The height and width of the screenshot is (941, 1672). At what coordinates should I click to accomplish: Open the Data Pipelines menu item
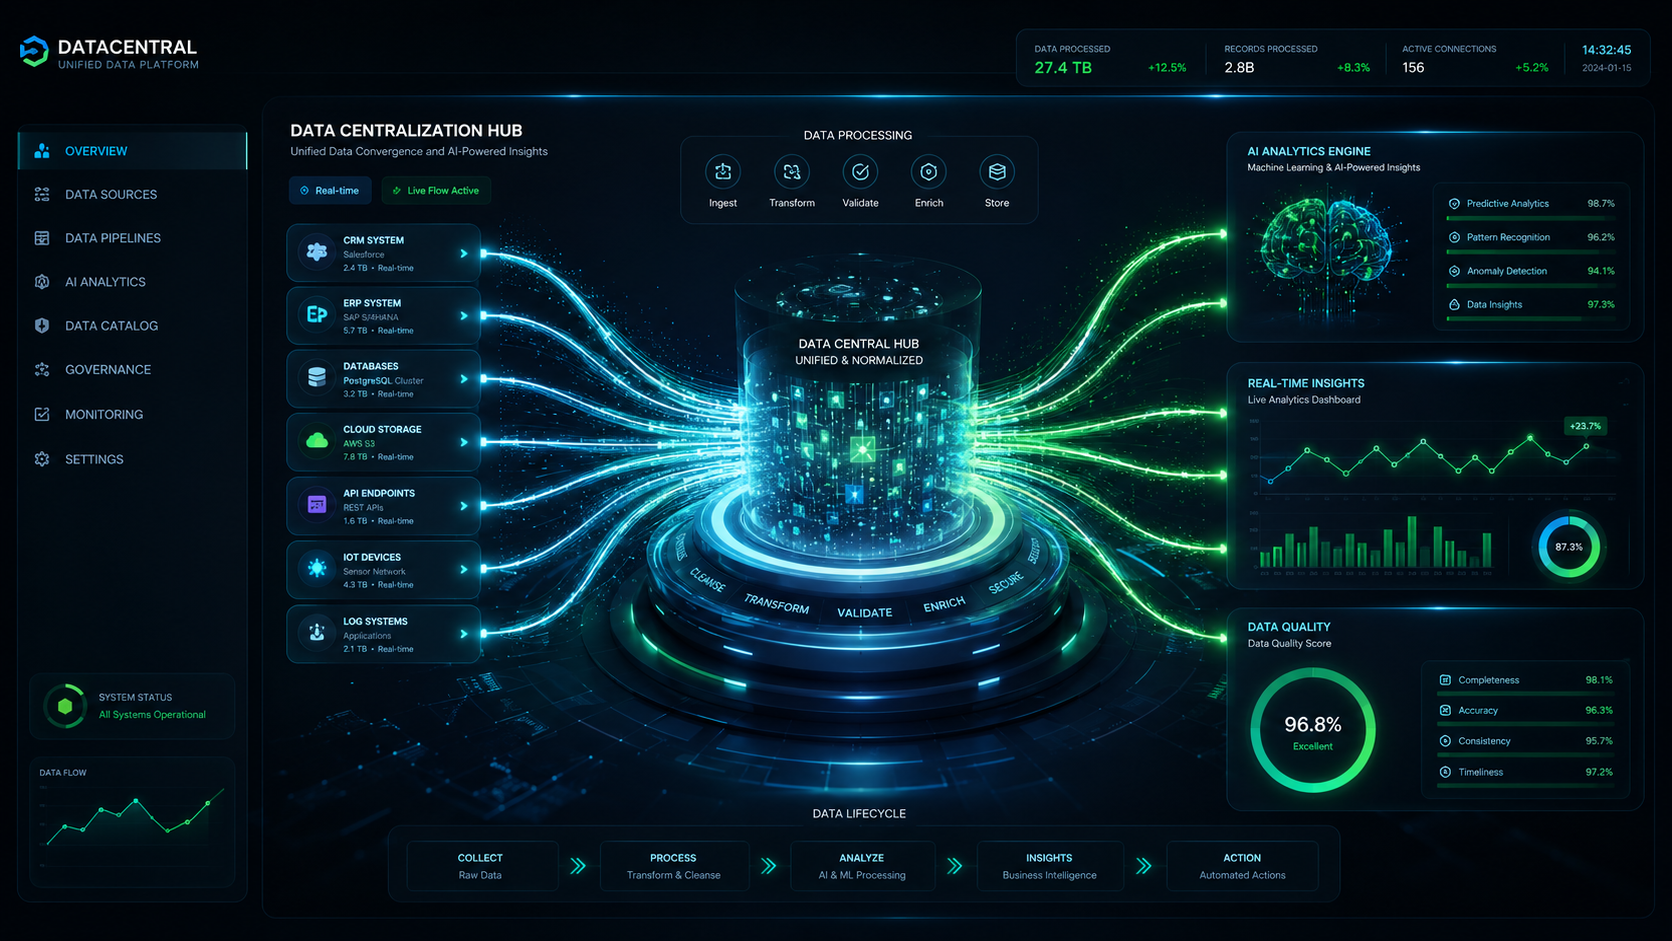(132, 238)
